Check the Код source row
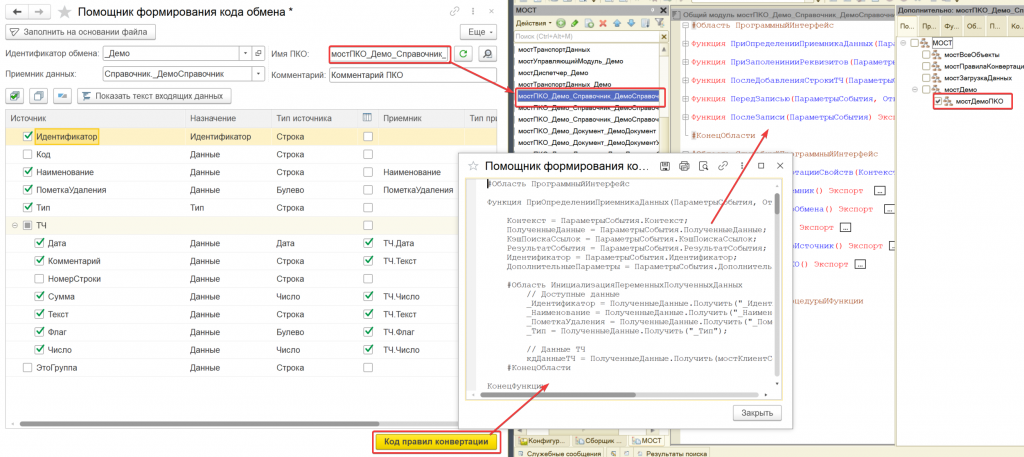1024x457 pixels. click(x=27, y=154)
